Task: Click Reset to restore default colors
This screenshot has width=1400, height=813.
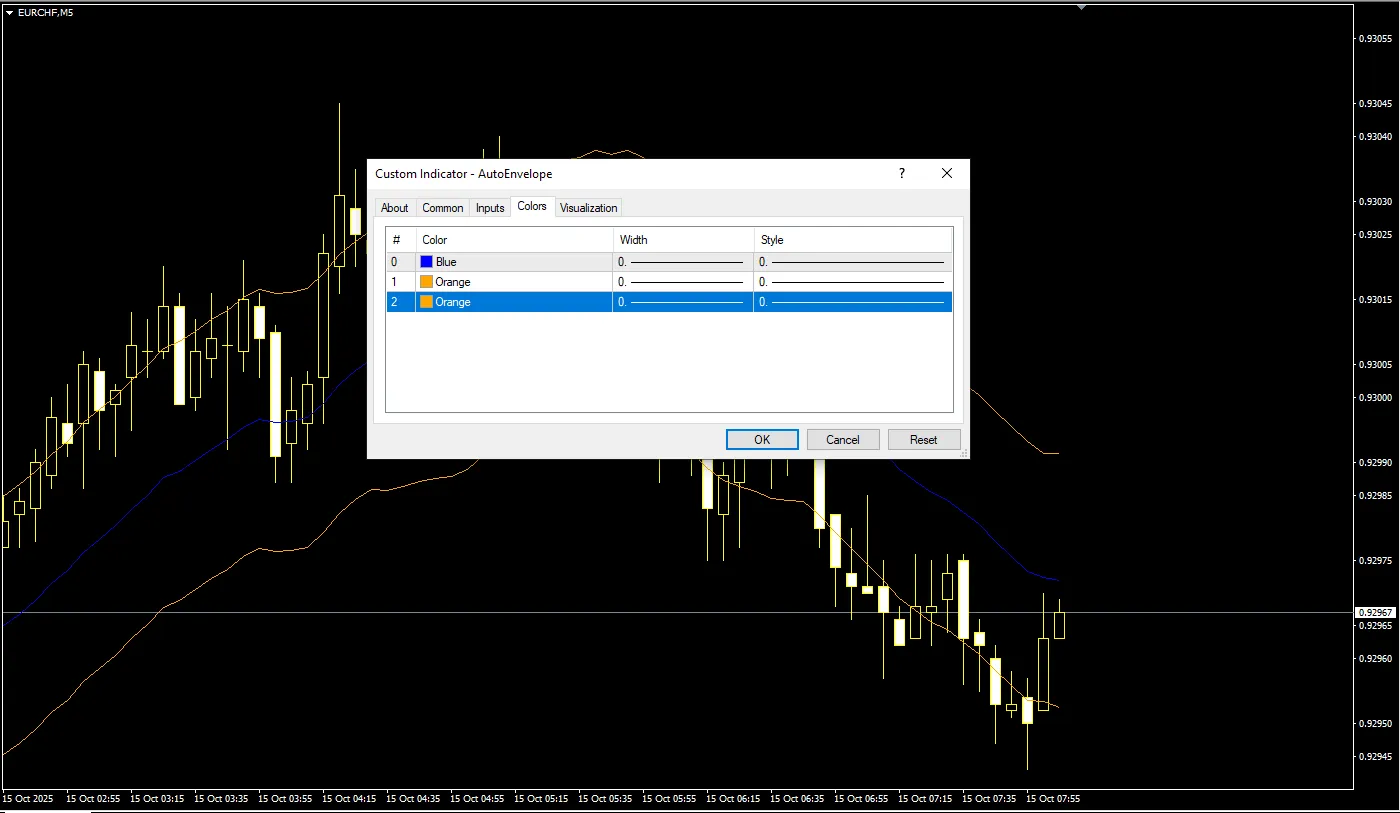Action: pos(923,440)
